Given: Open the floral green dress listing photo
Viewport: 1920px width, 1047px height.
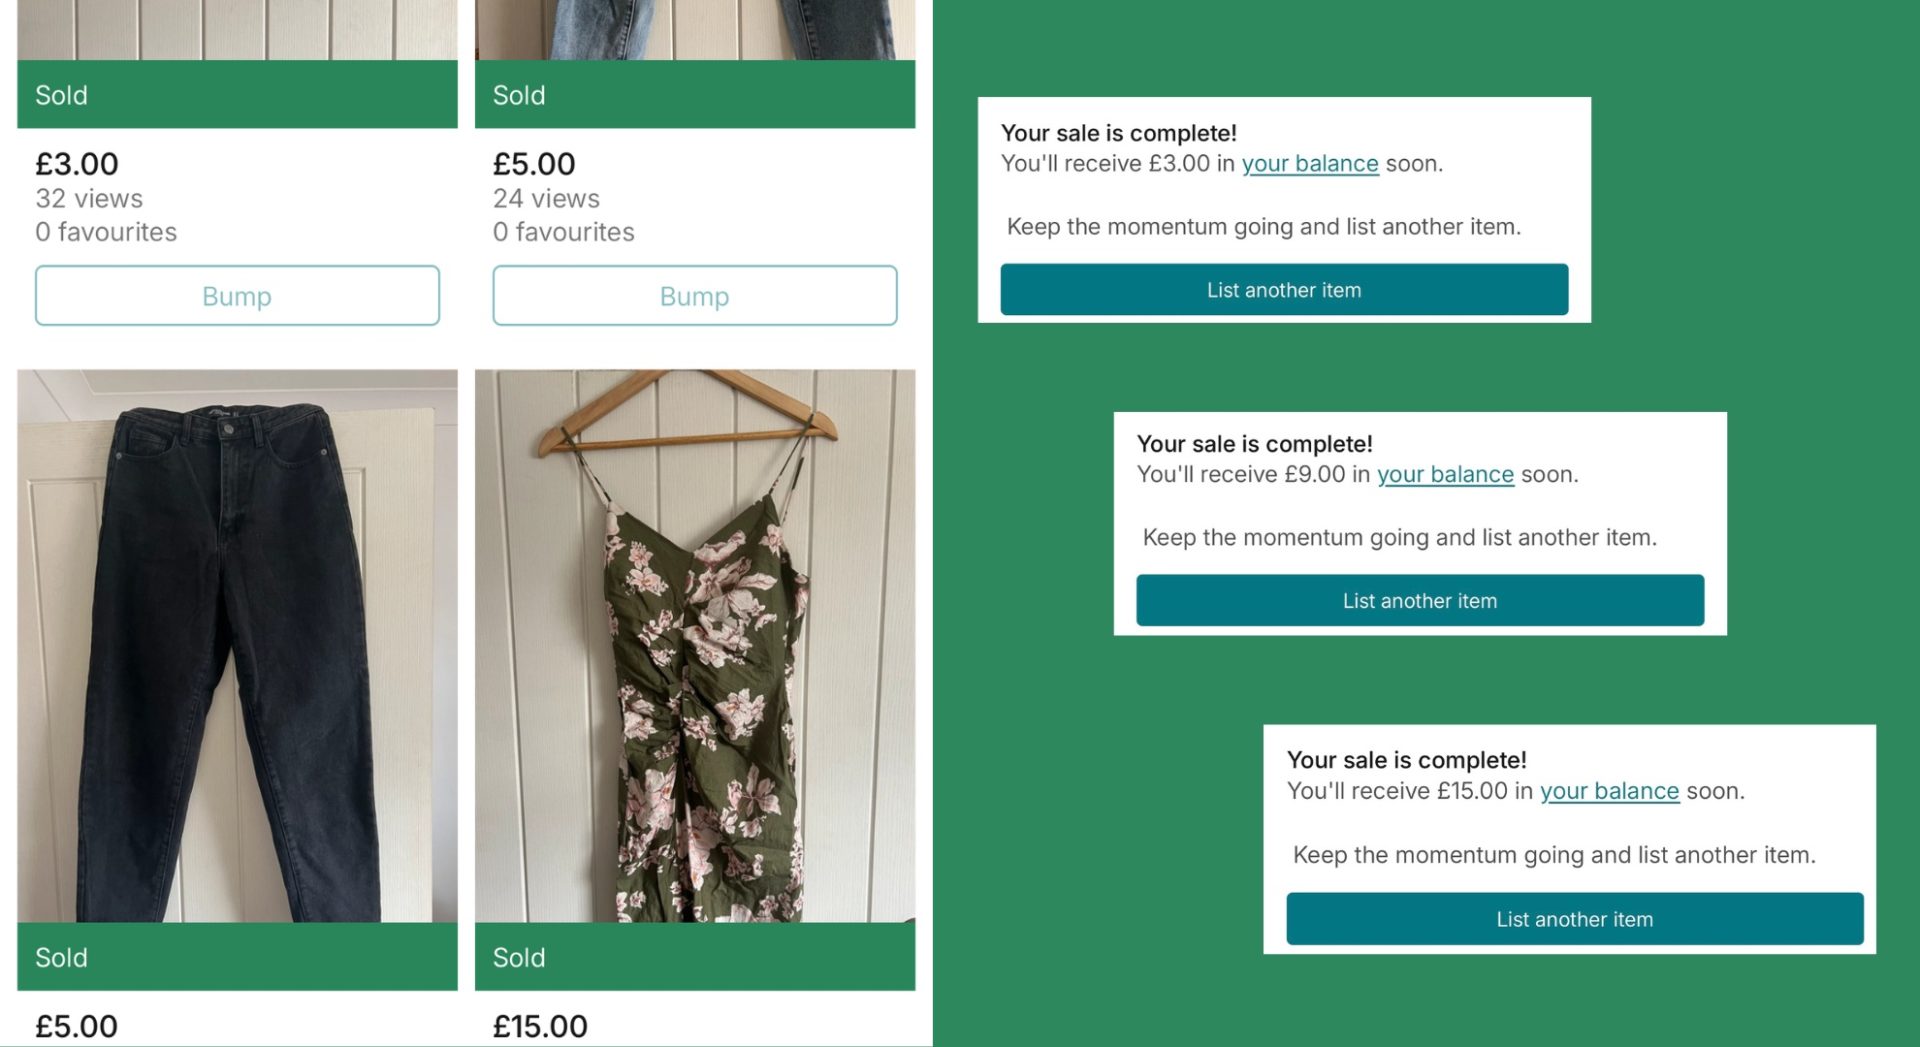Looking at the screenshot, I should point(694,650).
